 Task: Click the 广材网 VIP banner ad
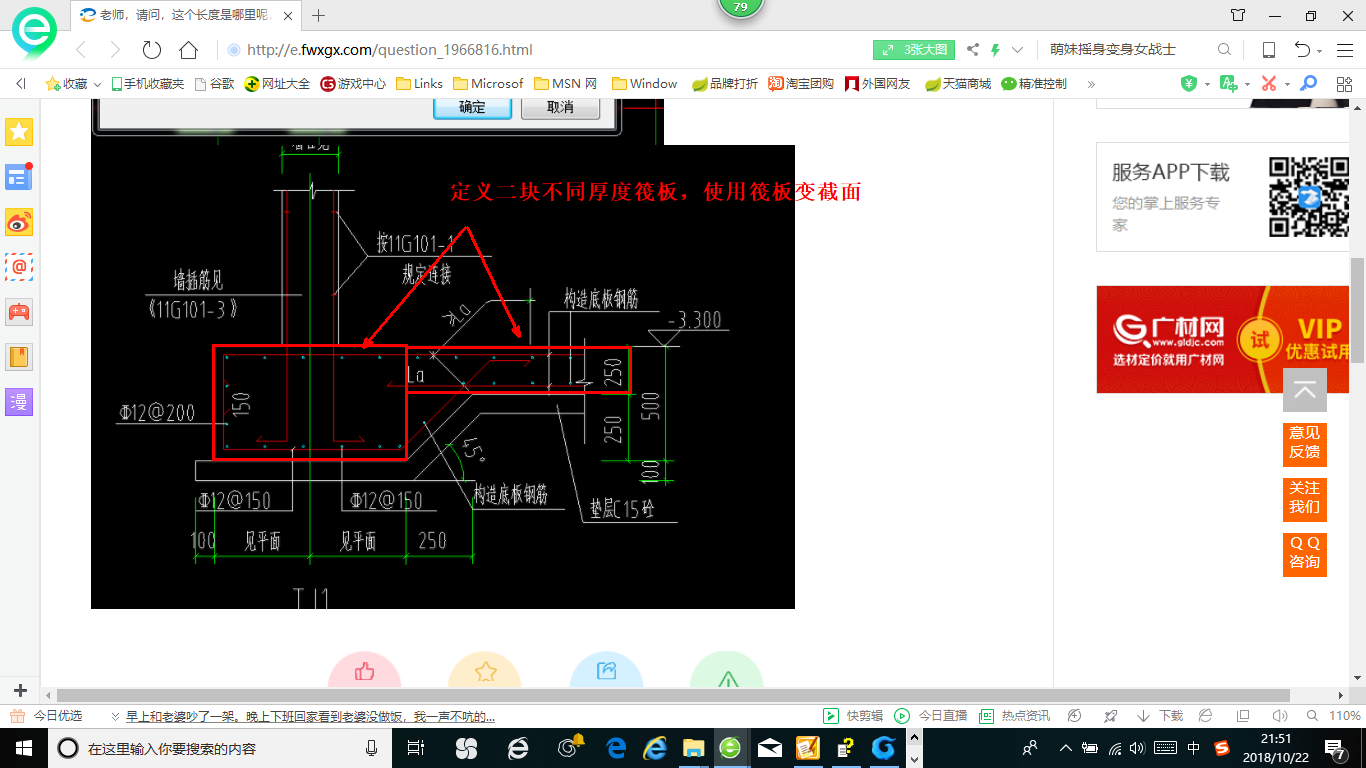tap(1224, 339)
